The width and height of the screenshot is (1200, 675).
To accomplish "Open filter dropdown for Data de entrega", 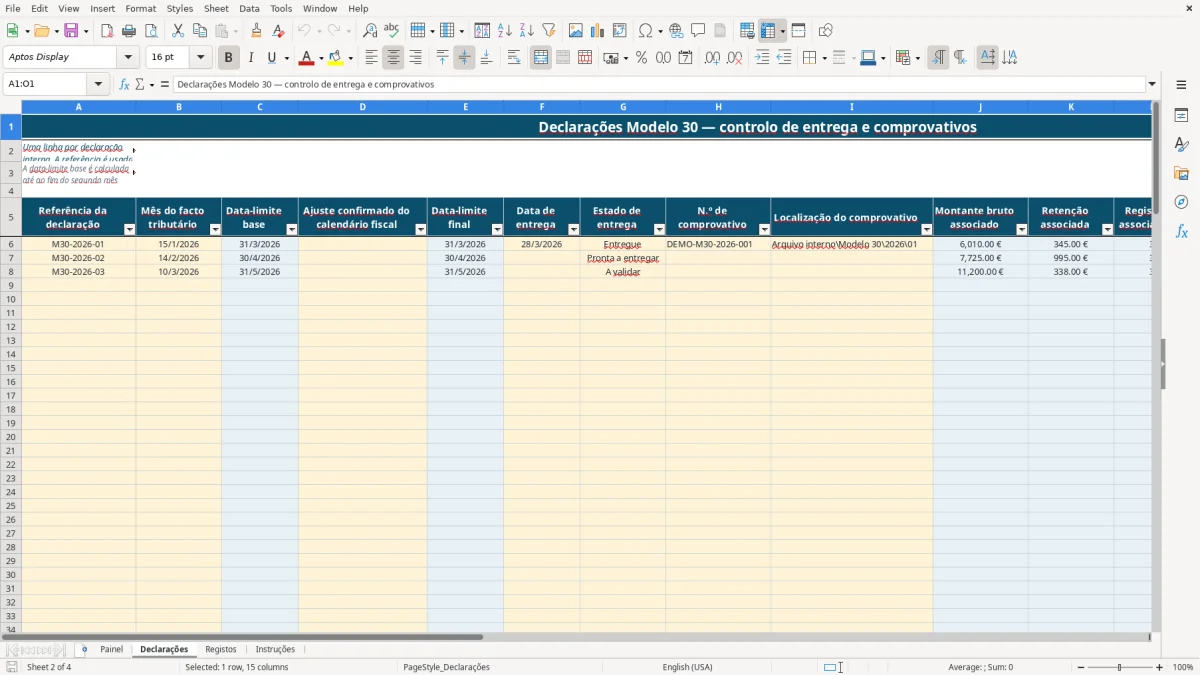I will [573, 230].
